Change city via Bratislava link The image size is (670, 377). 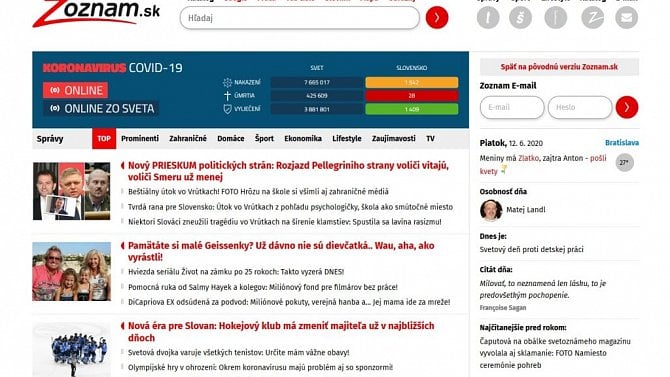[x=622, y=143]
